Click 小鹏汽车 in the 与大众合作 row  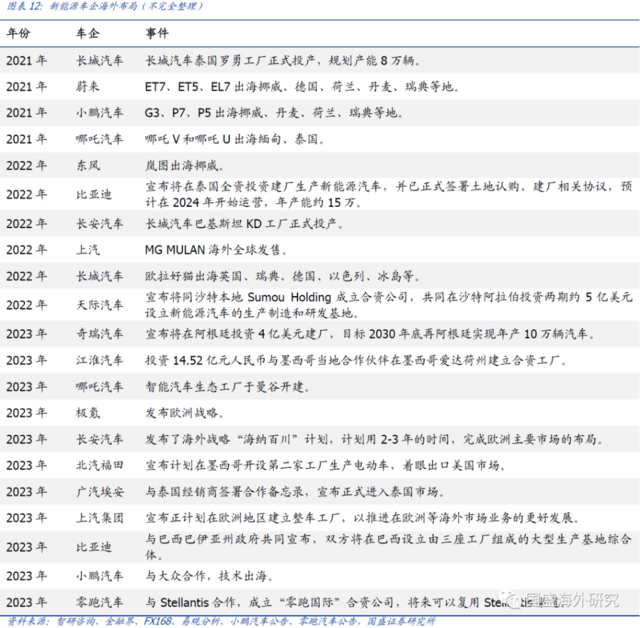tap(100, 576)
